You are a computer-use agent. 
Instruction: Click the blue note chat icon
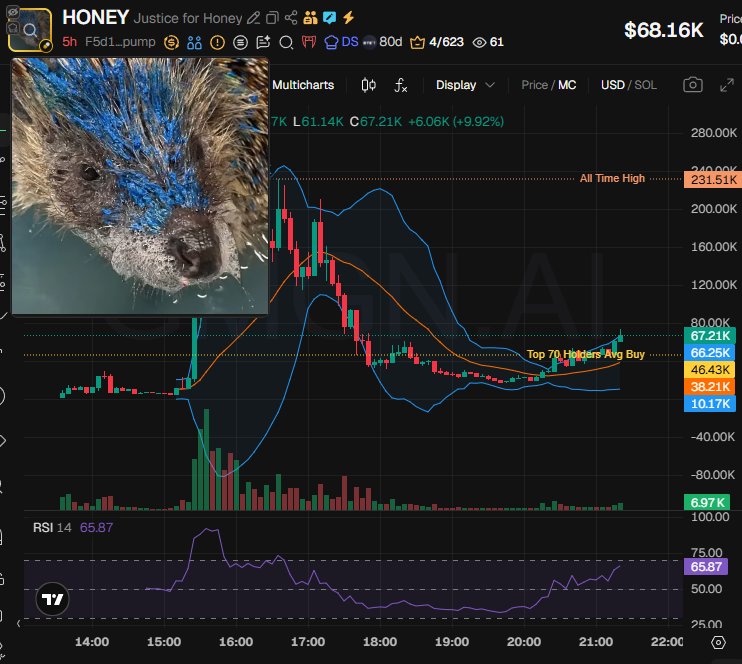329,18
